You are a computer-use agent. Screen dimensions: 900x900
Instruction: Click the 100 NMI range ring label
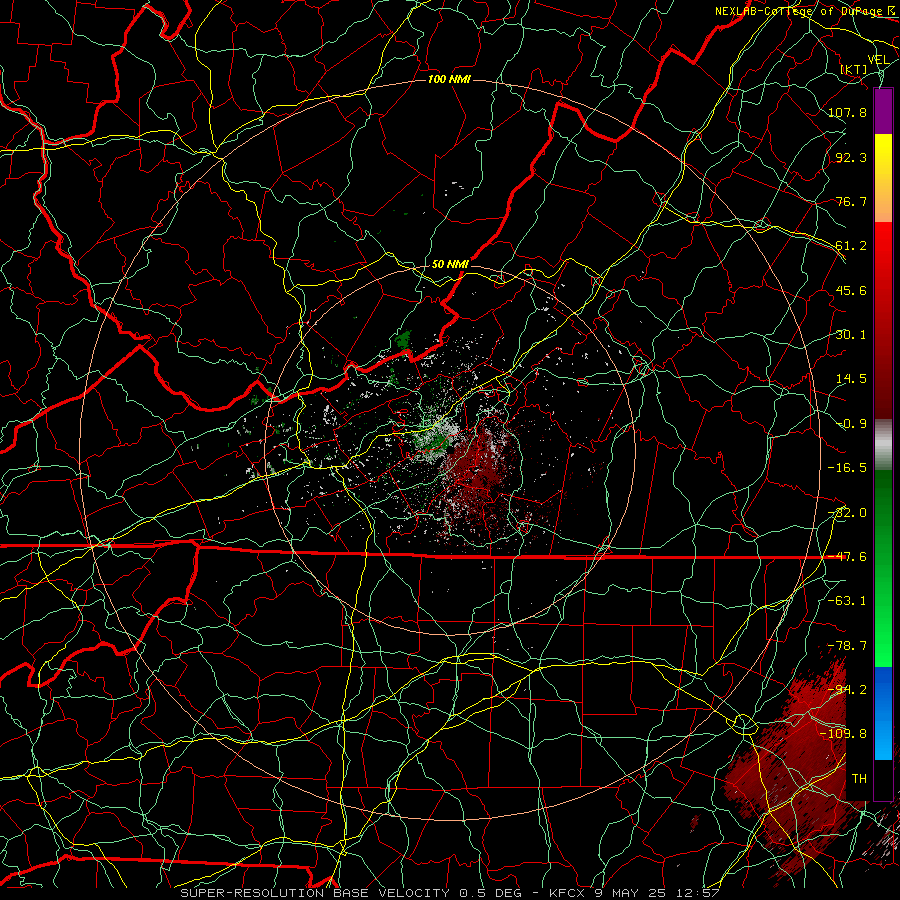[x=449, y=79]
